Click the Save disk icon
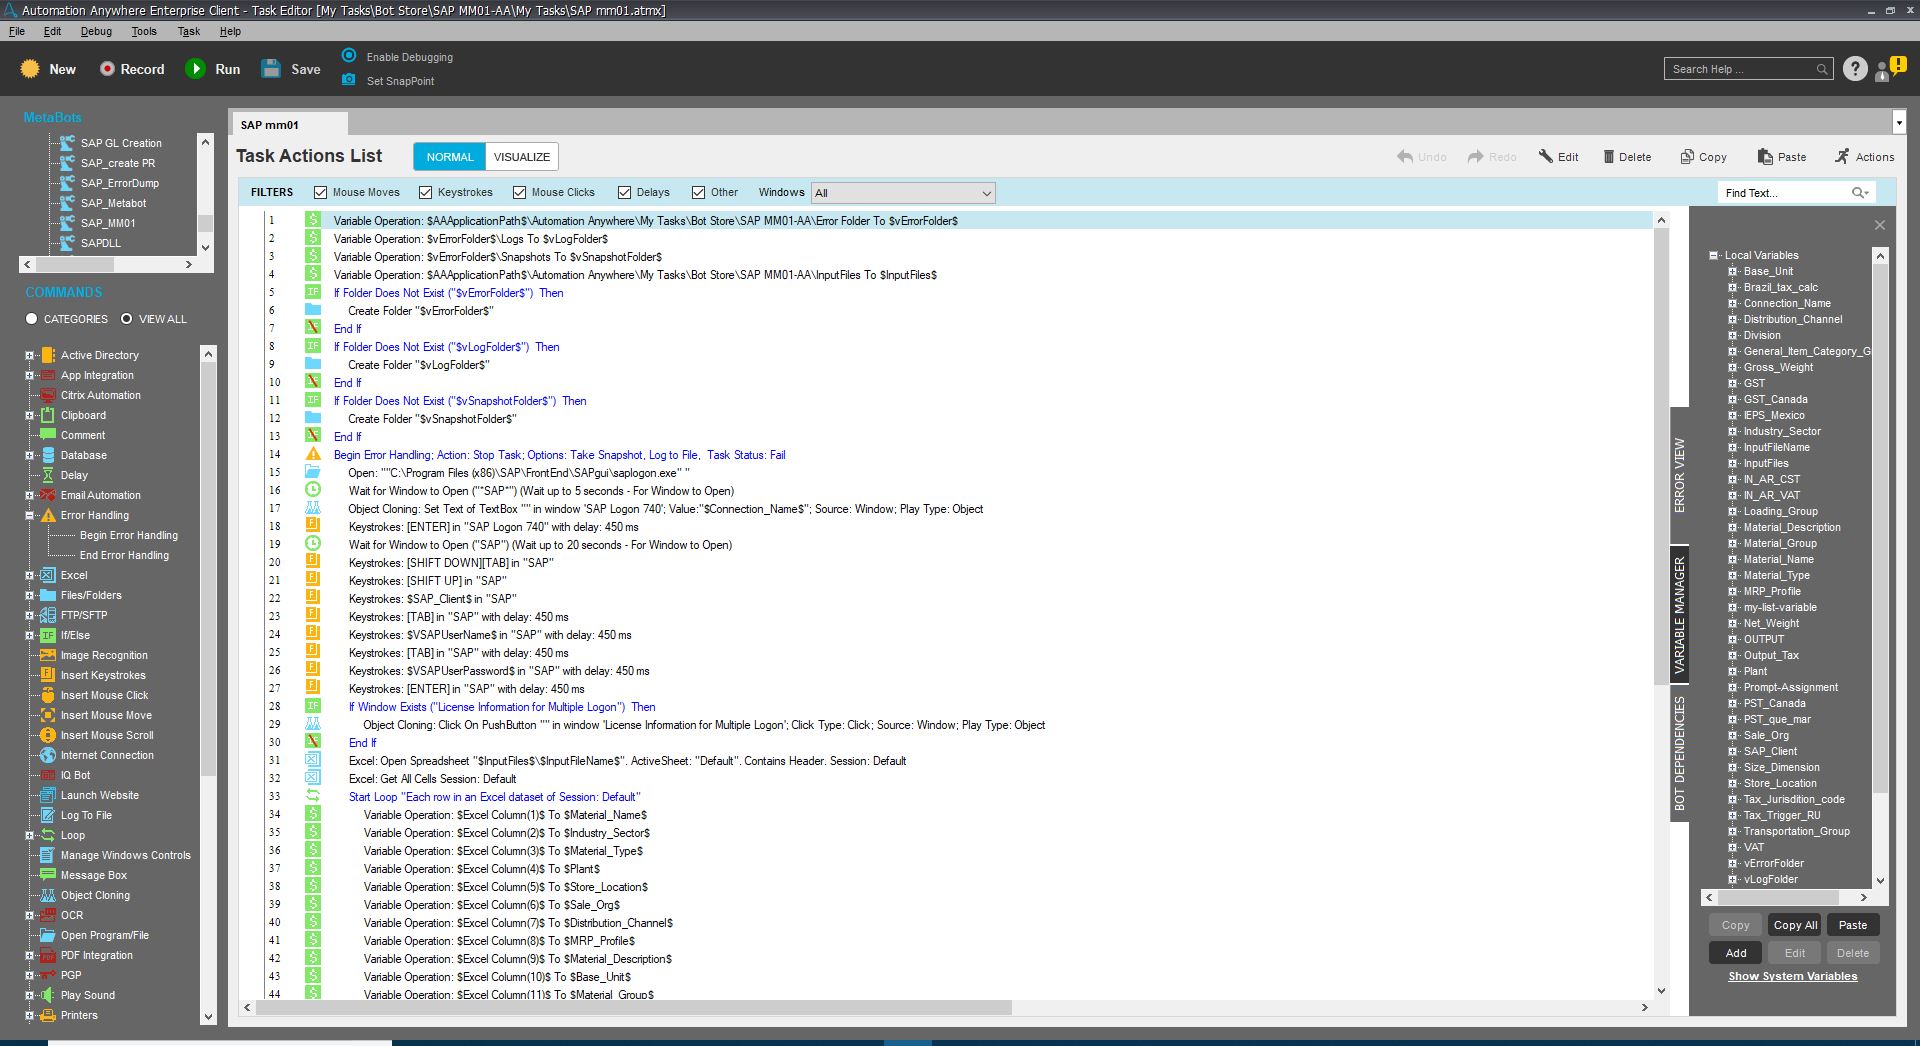This screenshot has width=1920, height=1046. click(271, 69)
